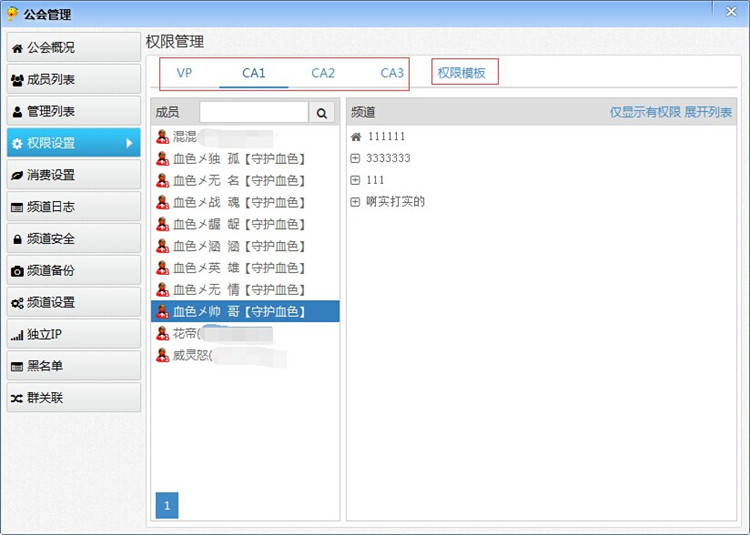
Task: Switch to the CA3 tab
Action: click(392, 73)
